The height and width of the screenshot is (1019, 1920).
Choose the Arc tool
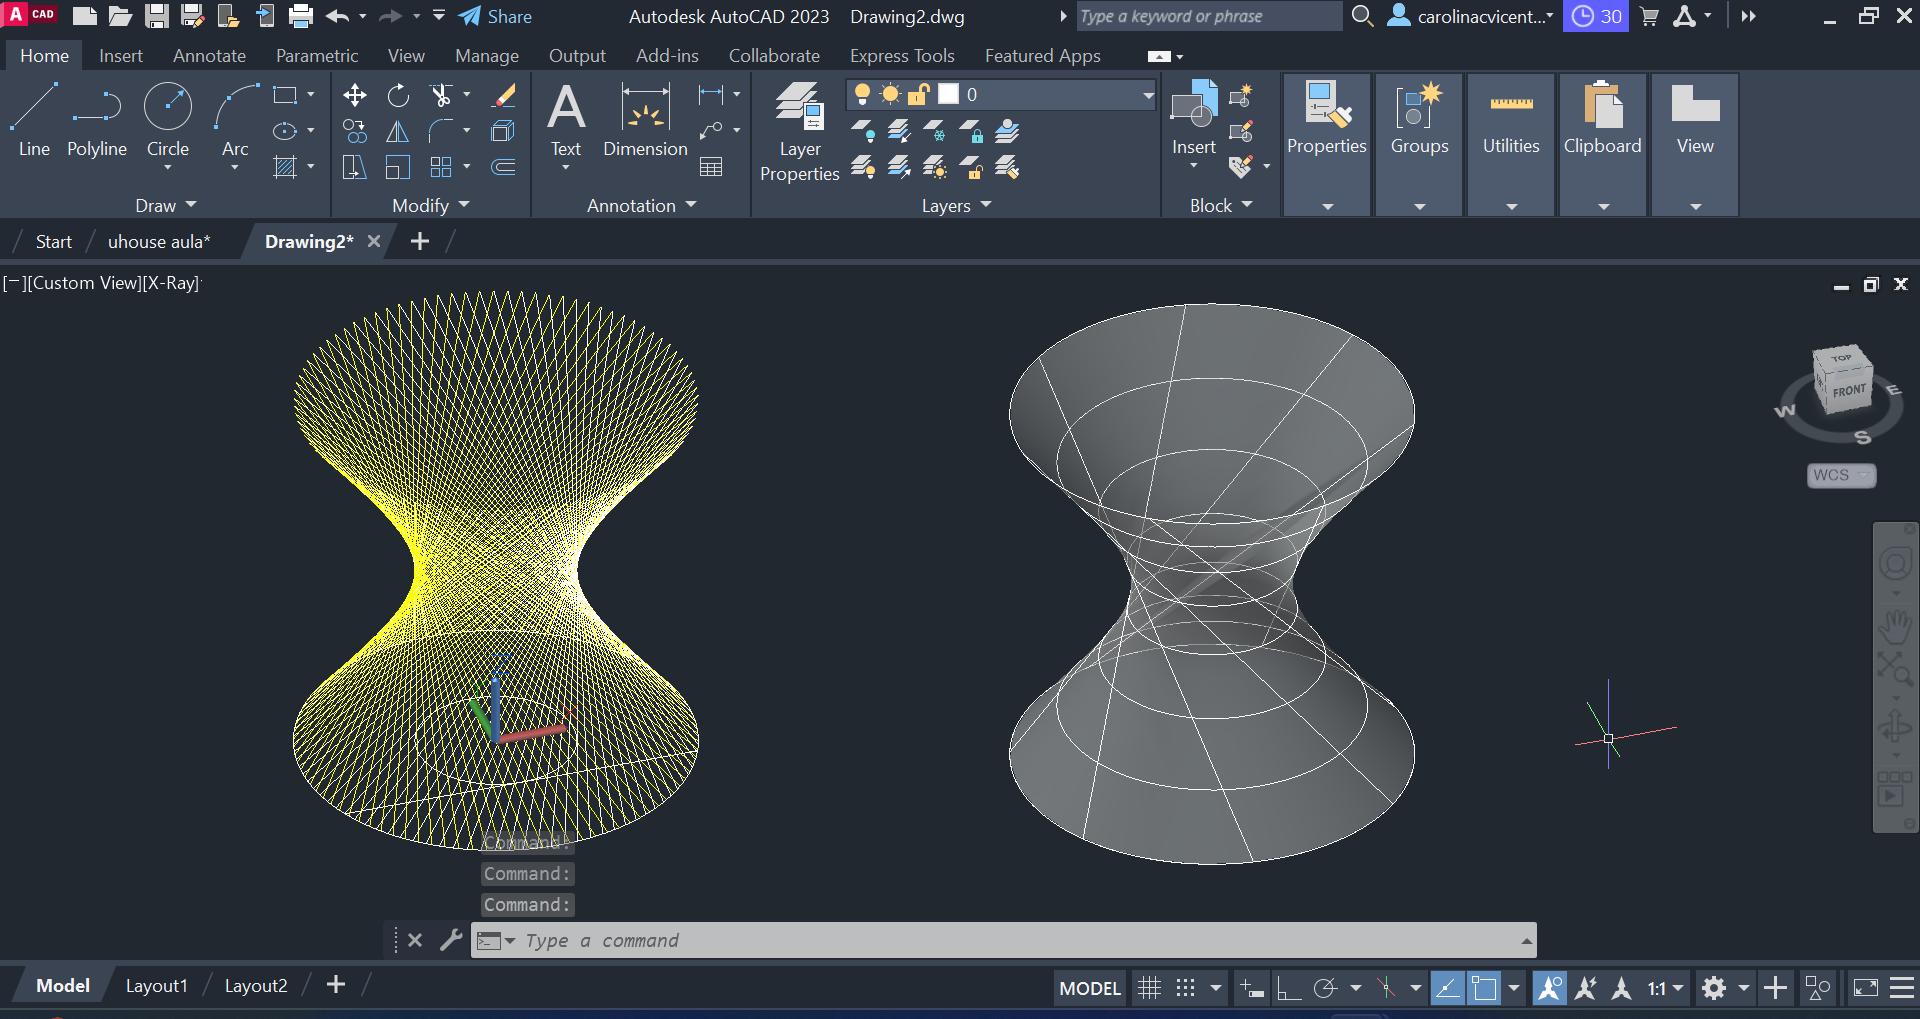pyautogui.click(x=235, y=120)
